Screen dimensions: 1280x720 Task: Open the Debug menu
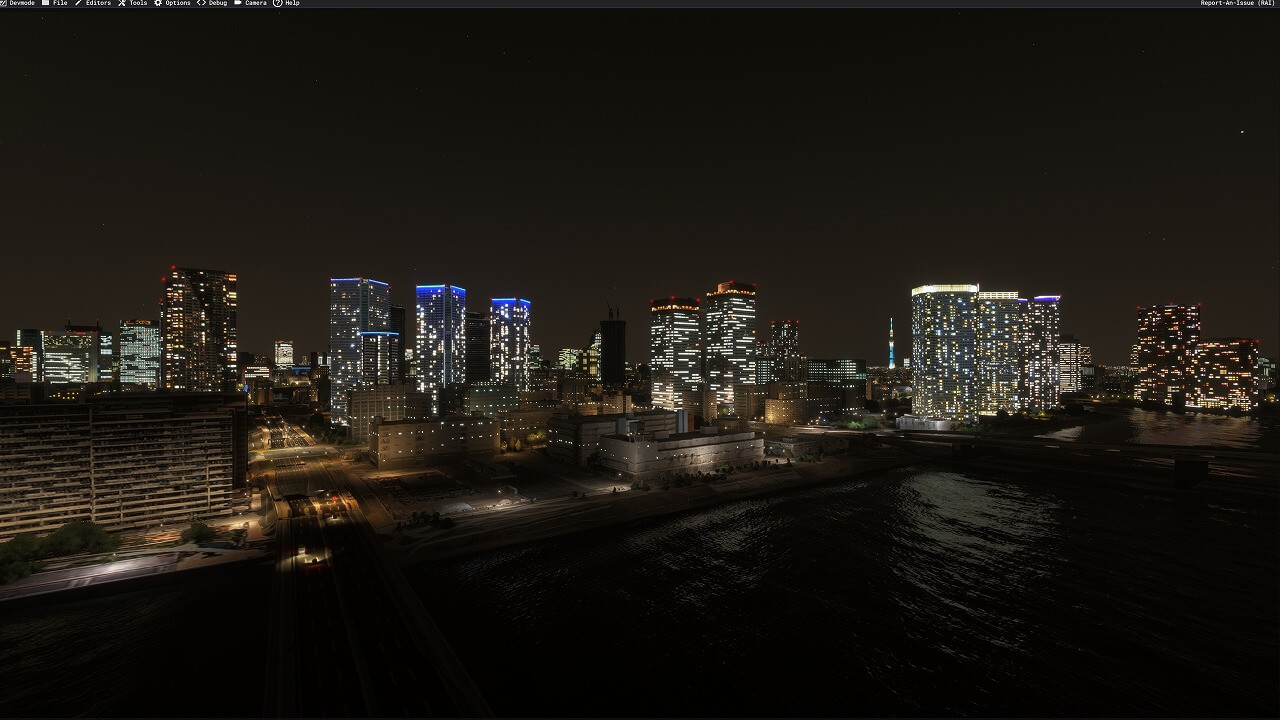coord(218,3)
